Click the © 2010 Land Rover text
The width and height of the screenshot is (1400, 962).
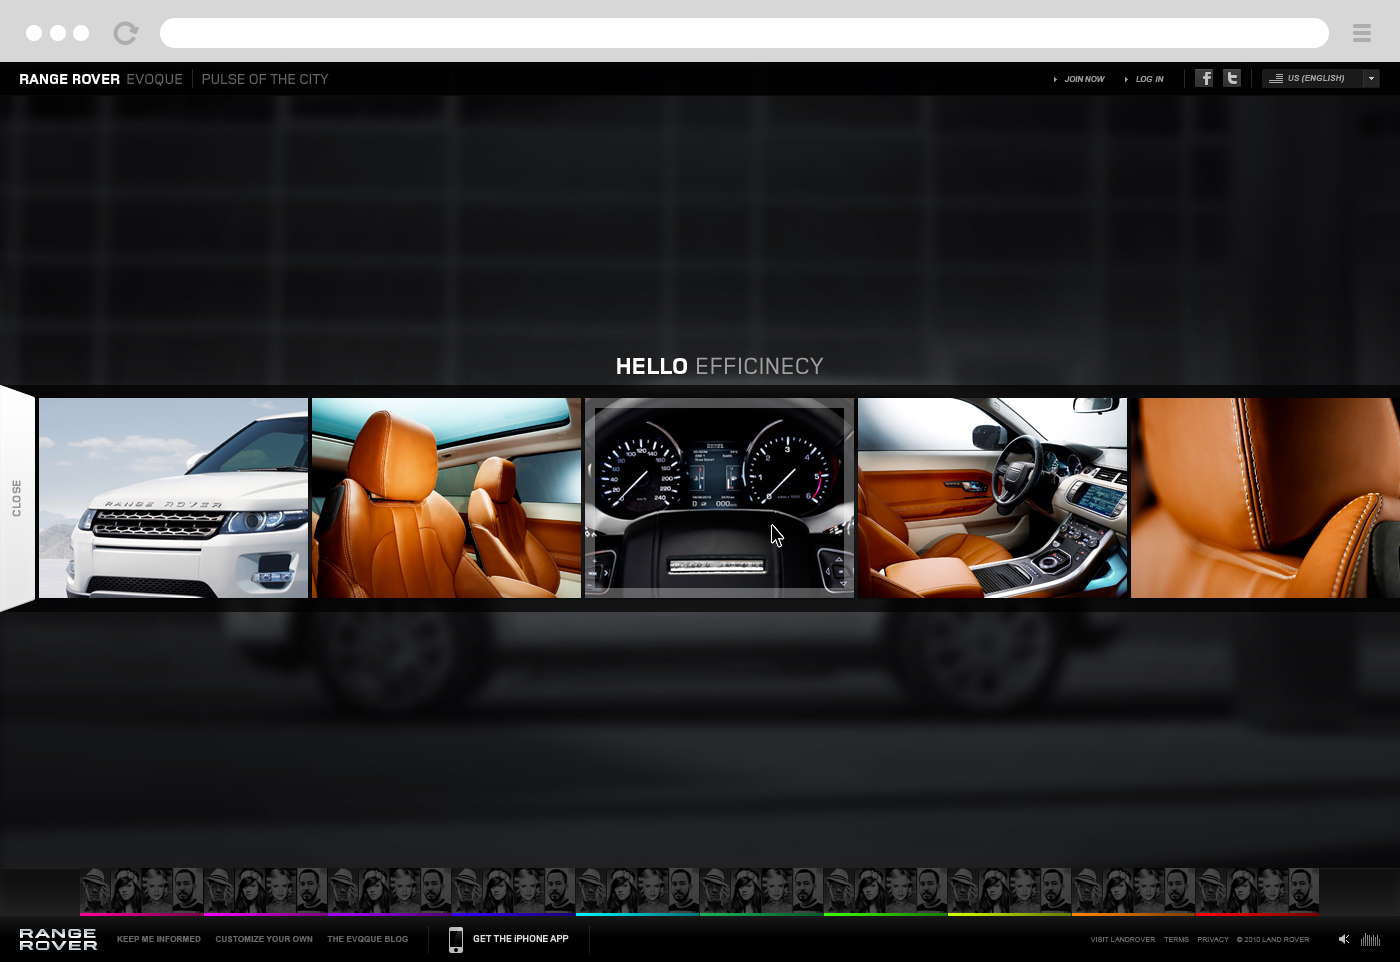tap(1273, 939)
